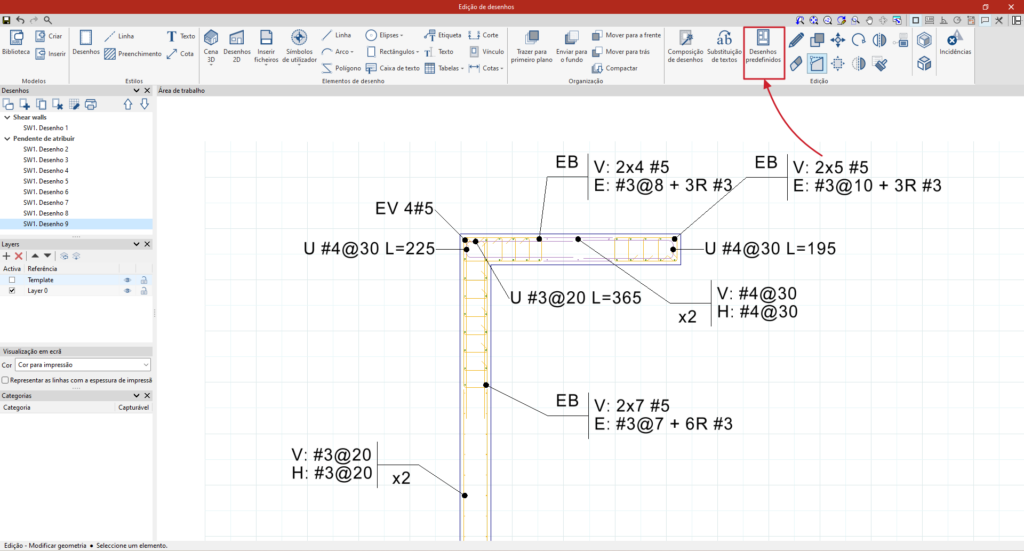Image resolution: width=1024 pixels, height=551 pixels.
Task: Expand the Tabelas dropdown arrow
Action: pos(460,69)
